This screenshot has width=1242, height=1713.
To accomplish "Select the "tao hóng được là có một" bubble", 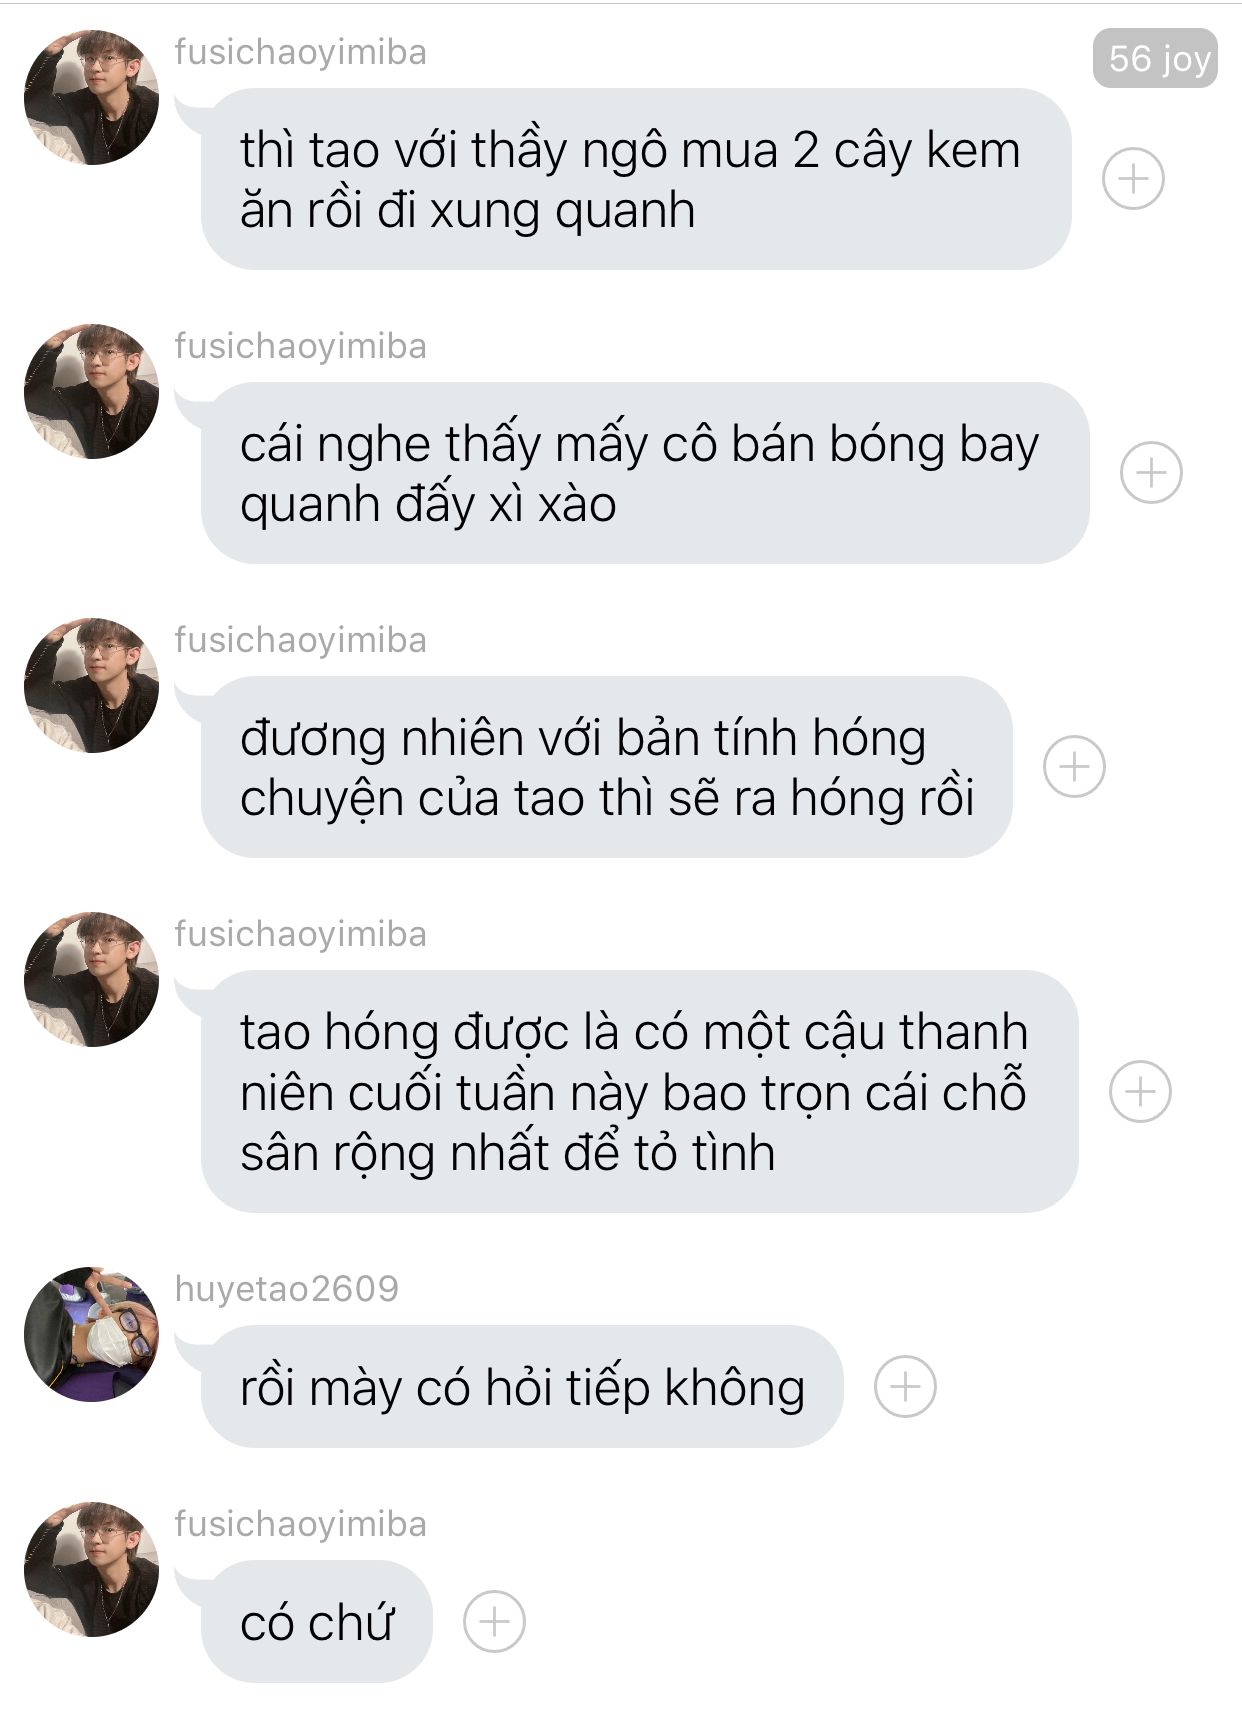I will click(640, 1091).
